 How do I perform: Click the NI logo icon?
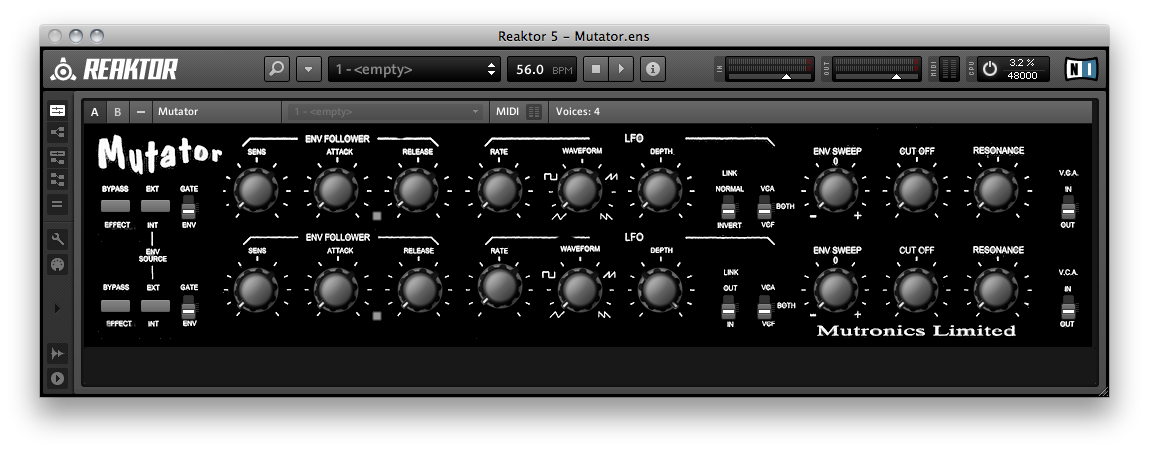pos(1082,69)
